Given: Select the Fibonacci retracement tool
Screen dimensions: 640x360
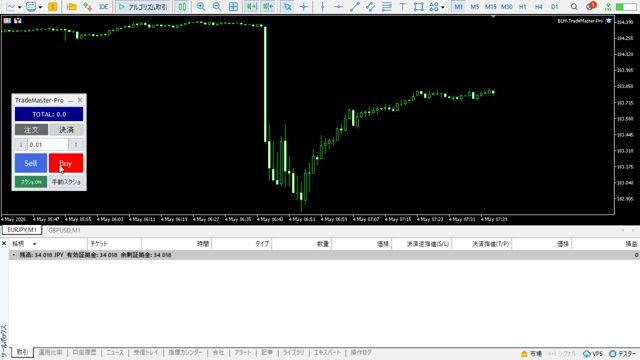Looking at the screenshot, I should (x=387, y=7).
